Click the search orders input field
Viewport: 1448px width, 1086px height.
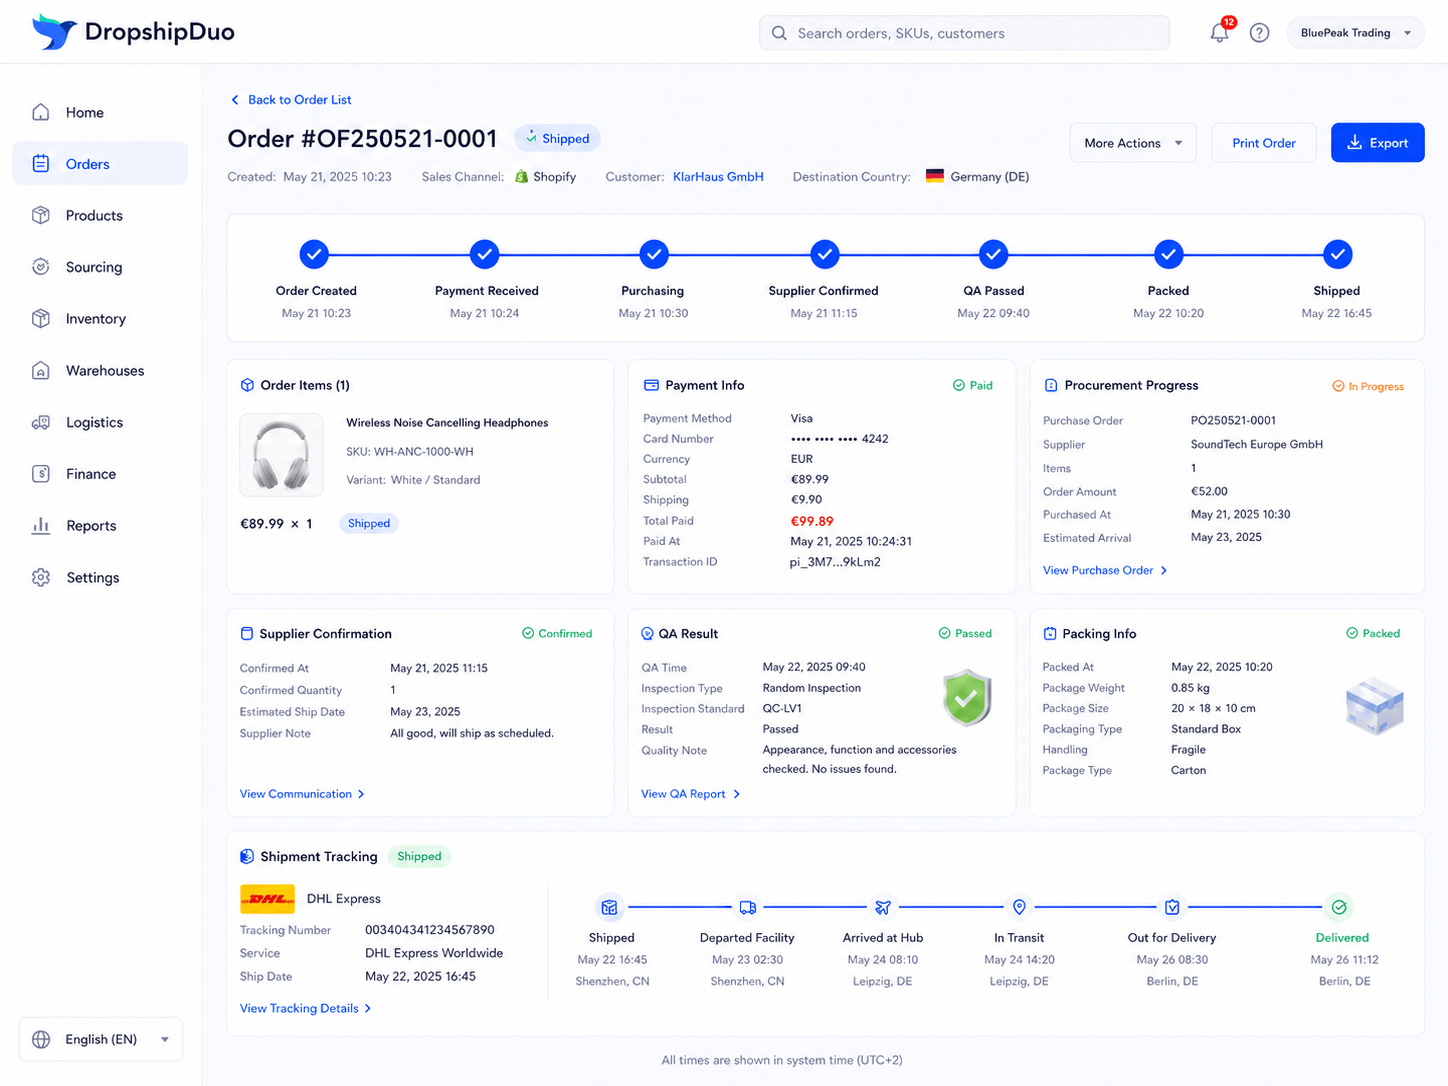[964, 33]
